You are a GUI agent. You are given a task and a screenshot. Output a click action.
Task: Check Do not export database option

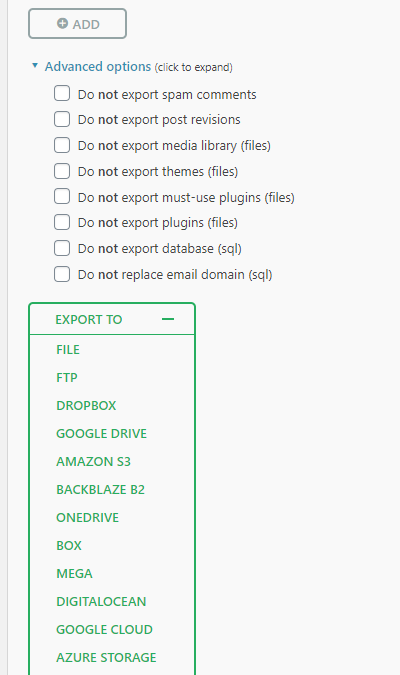[x=62, y=248]
